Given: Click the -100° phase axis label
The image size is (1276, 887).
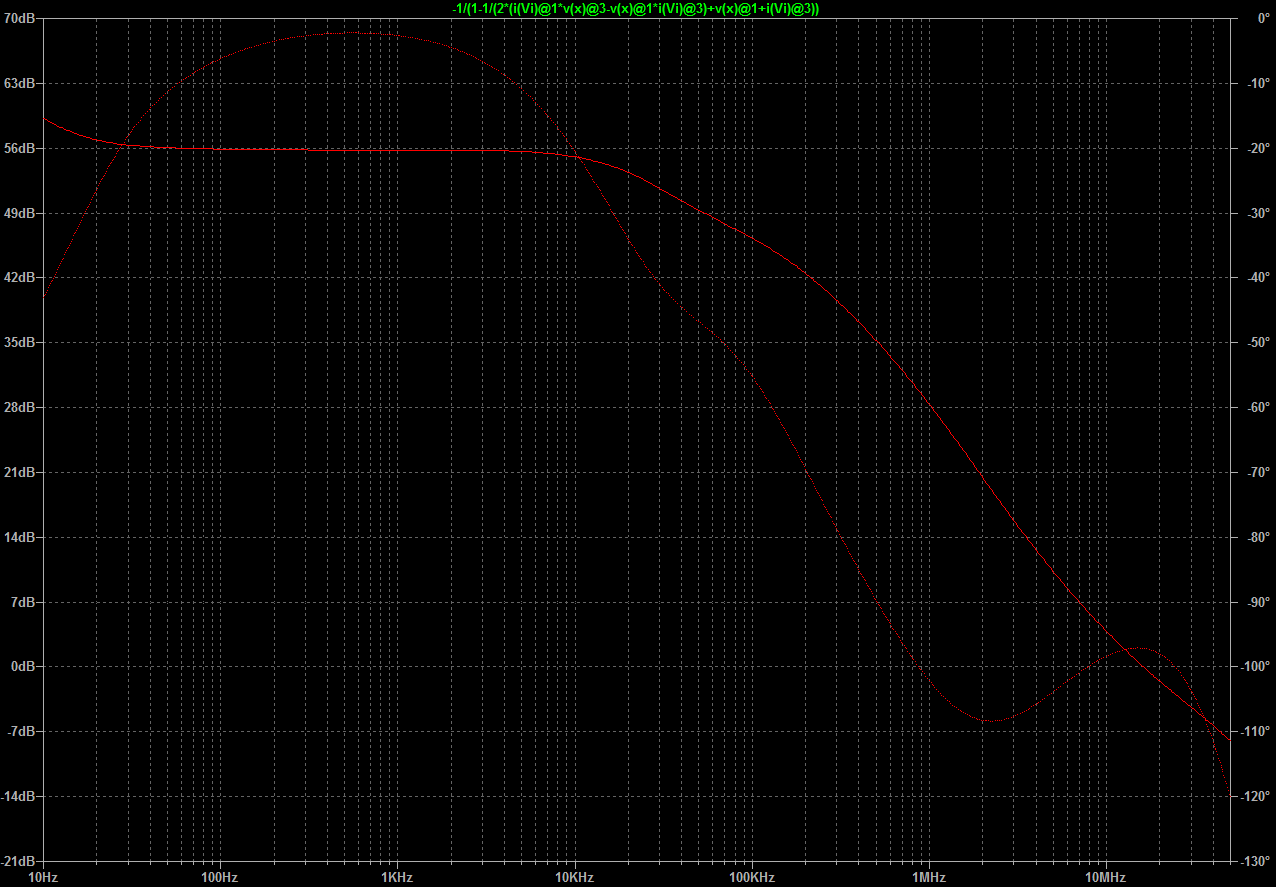Looking at the screenshot, I should point(1254,667).
